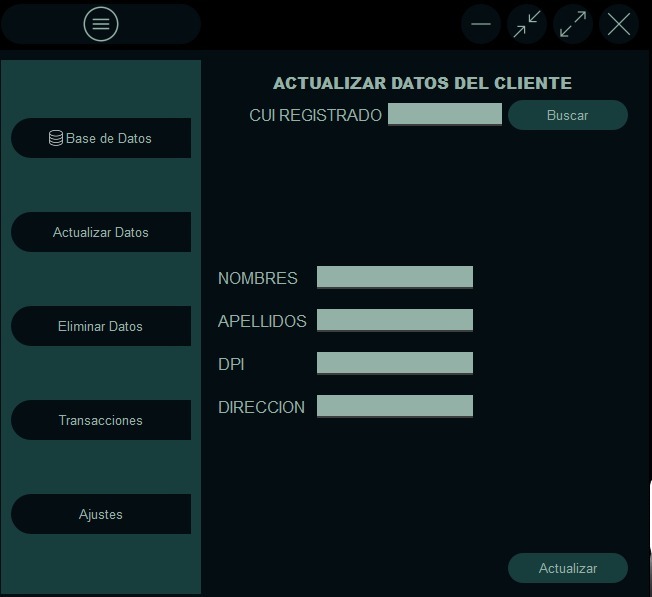Go to Eliminar Datos in sidebar

click(x=101, y=326)
